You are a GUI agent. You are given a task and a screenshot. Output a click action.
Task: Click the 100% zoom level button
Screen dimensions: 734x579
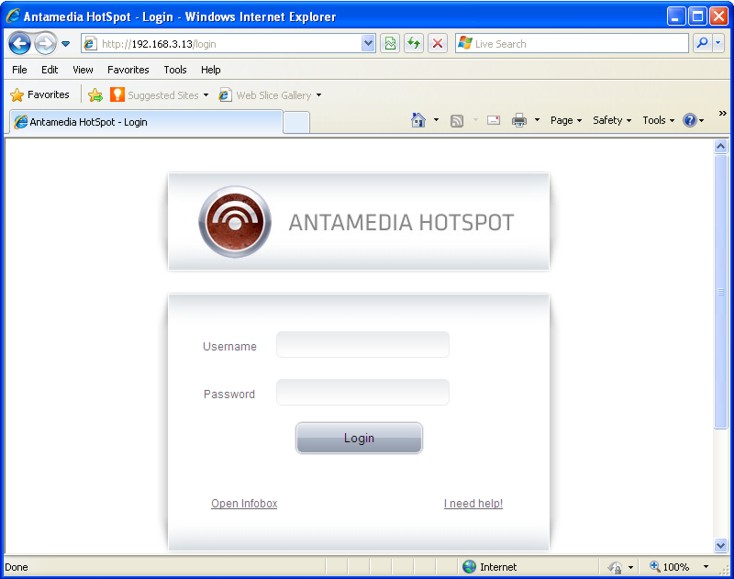click(669, 567)
